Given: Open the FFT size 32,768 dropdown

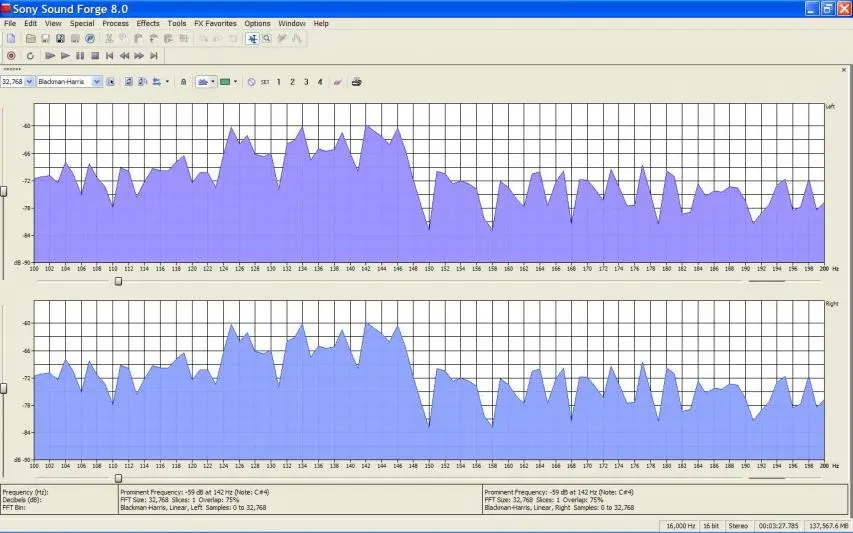Looking at the screenshot, I should (x=29, y=82).
